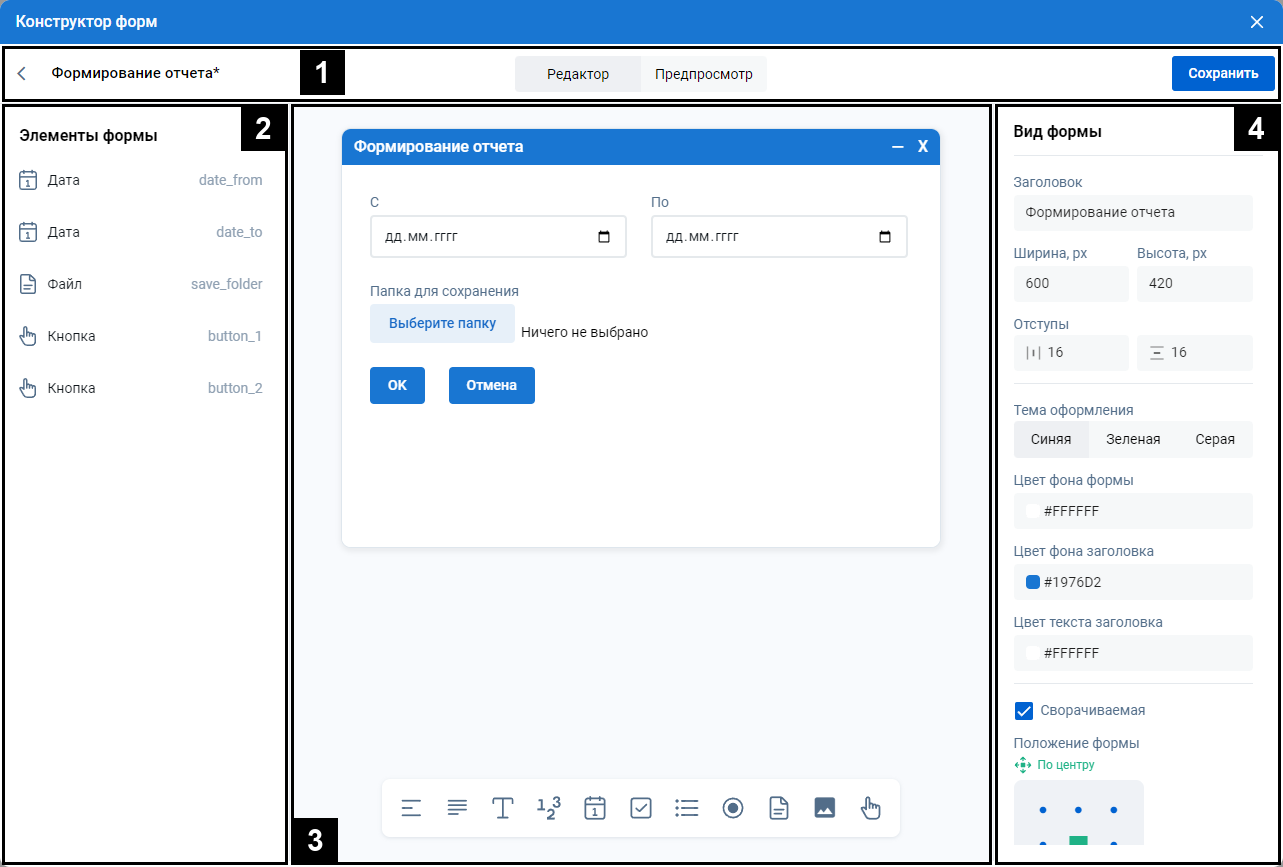The height and width of the screenshot is (867, 1283).
Task: Open the Цвет фона формы color swatch
Action: (x=1033, y=511)
